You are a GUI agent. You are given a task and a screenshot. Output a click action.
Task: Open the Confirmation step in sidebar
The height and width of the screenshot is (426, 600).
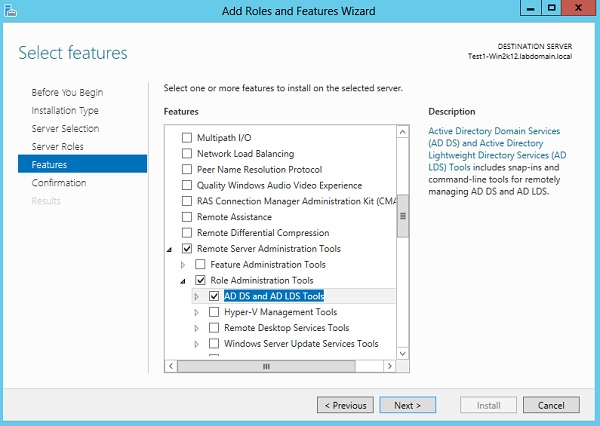click(x=59, y=183)
